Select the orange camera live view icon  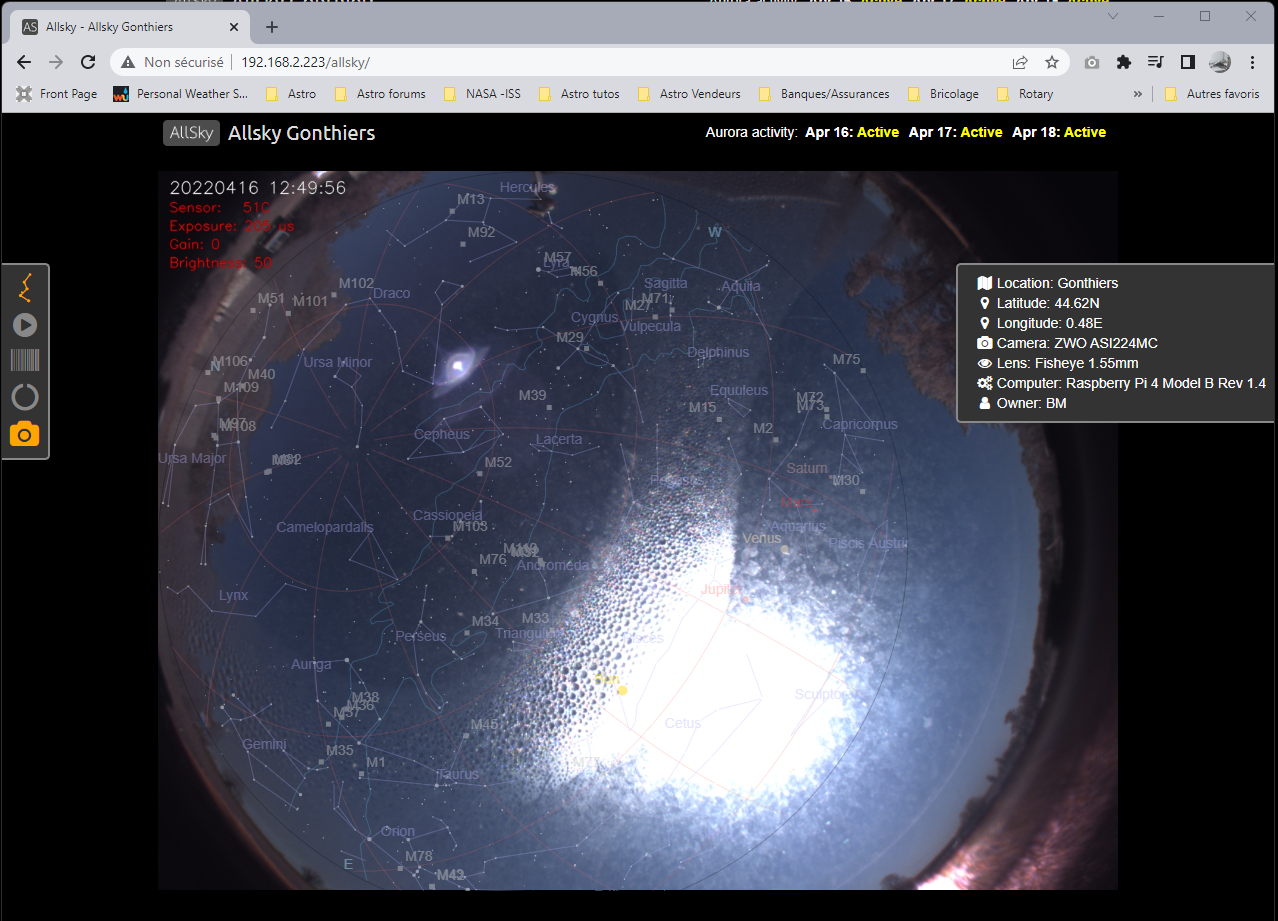[25, 434]
